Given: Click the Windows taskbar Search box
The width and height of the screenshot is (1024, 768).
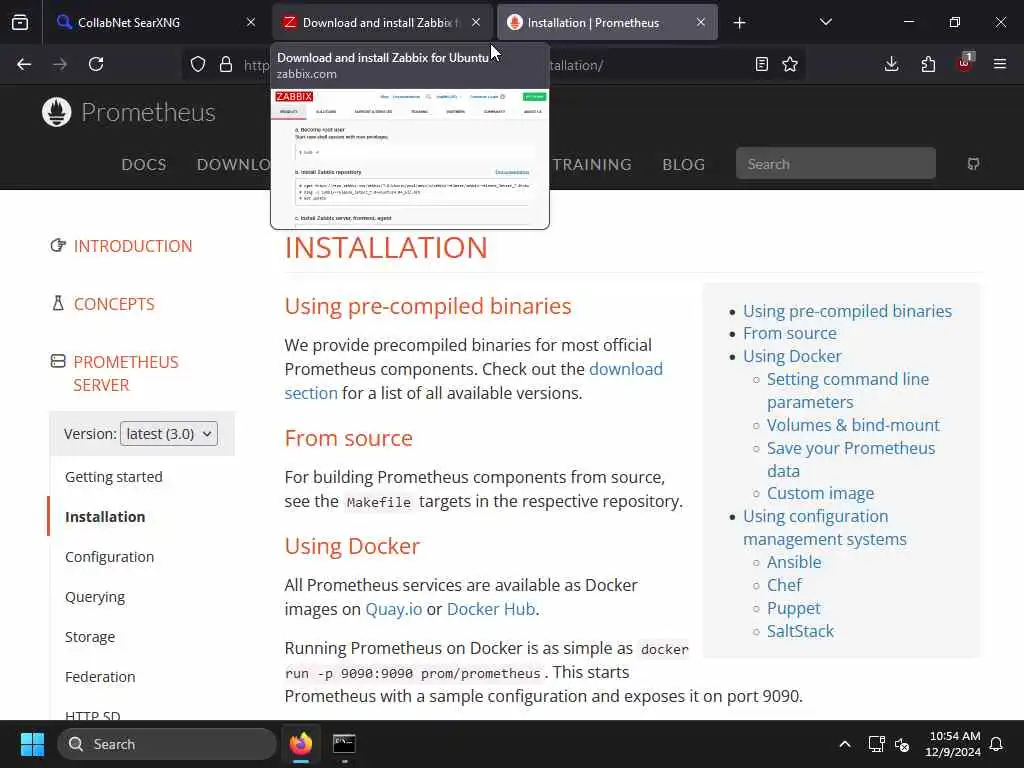Looking at the screenshot, I should pos(167,744).
